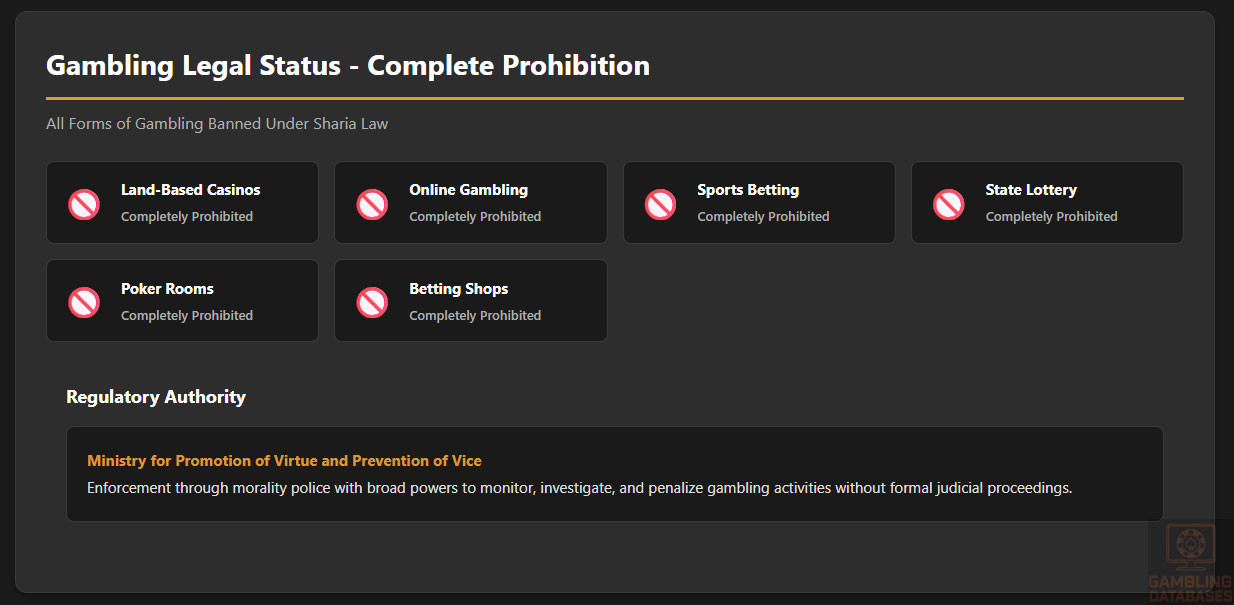Screen dimensions: 1234x605
Task: Click the State Lottery card label
Action: tap(1031, 190)
